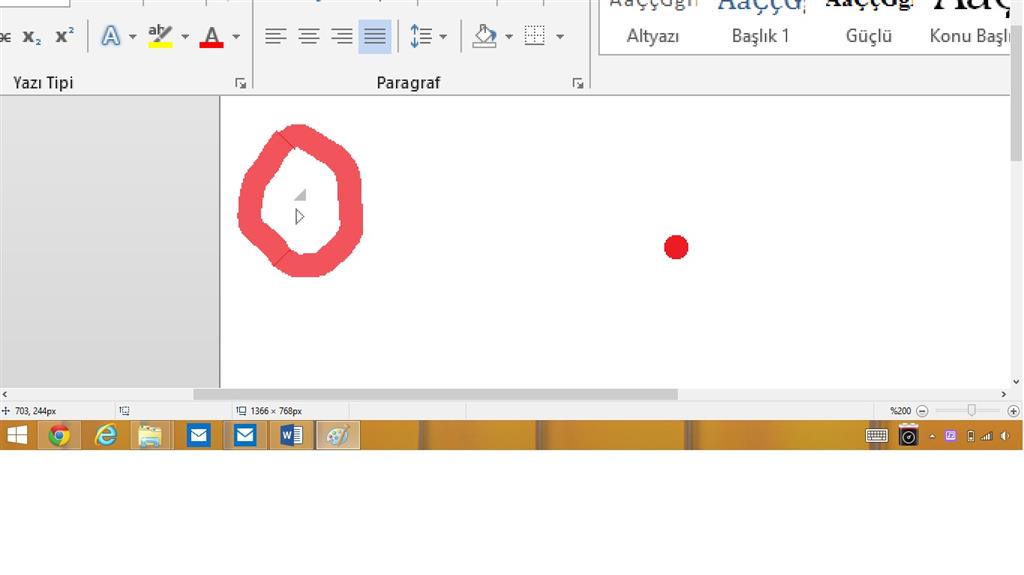The height and width of the screenshot is (575, 1024).
Task: Expand the font color dropdown arrow
Action: [236, 37]
